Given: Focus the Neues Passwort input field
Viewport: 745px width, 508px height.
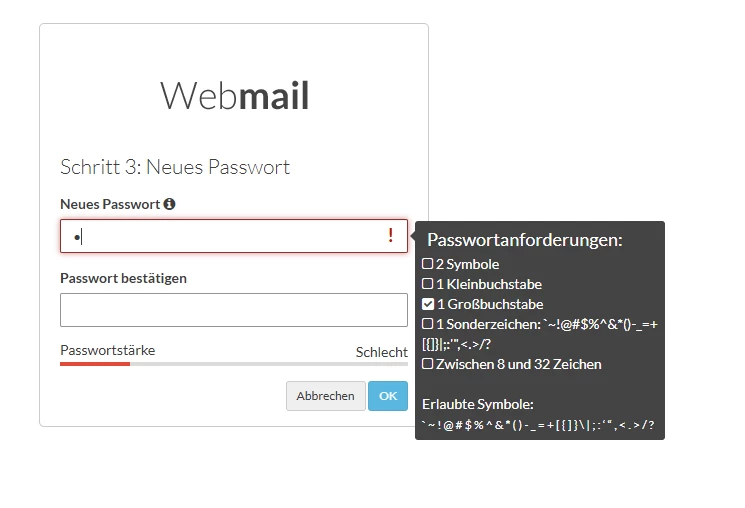Looking at the screenshot, I should 220,237.
